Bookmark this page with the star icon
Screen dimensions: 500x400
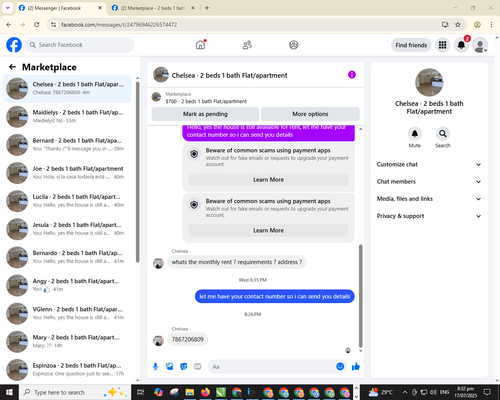(458, 25)
